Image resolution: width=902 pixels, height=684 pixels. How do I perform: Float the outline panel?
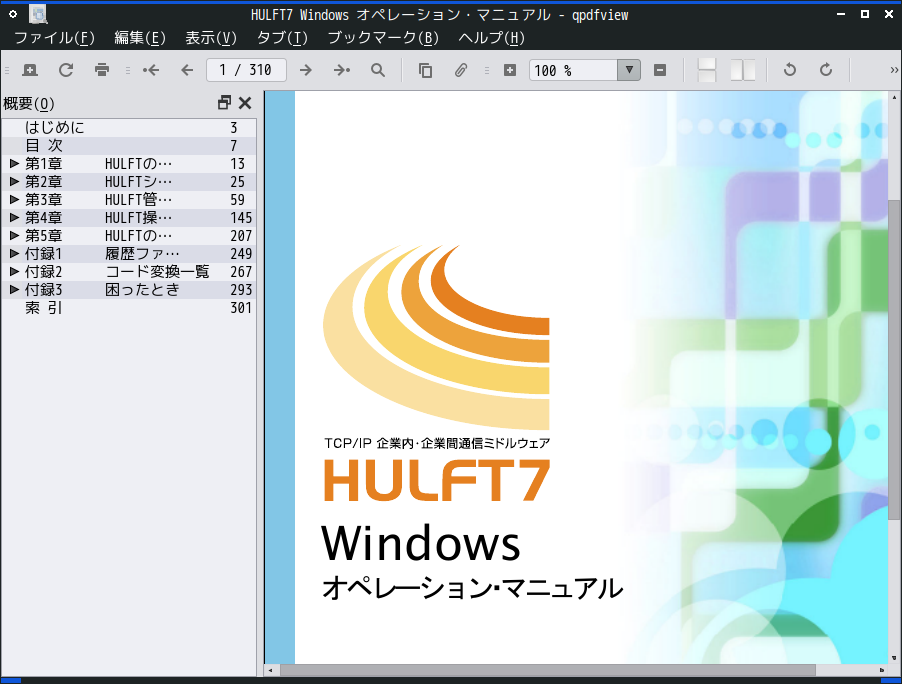pos(224,103)
